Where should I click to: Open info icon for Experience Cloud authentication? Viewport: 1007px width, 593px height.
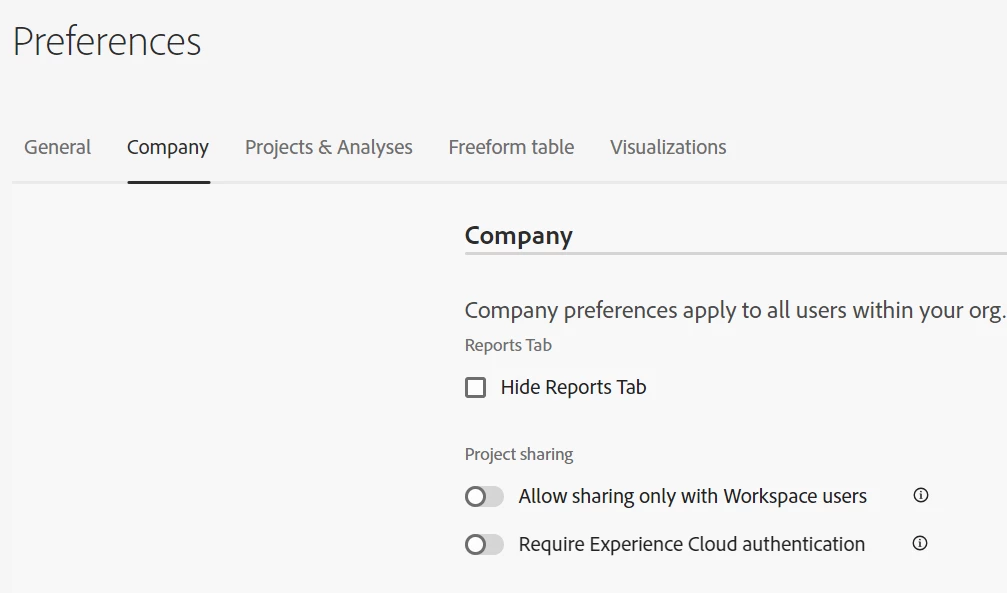[x=920, y=544]
